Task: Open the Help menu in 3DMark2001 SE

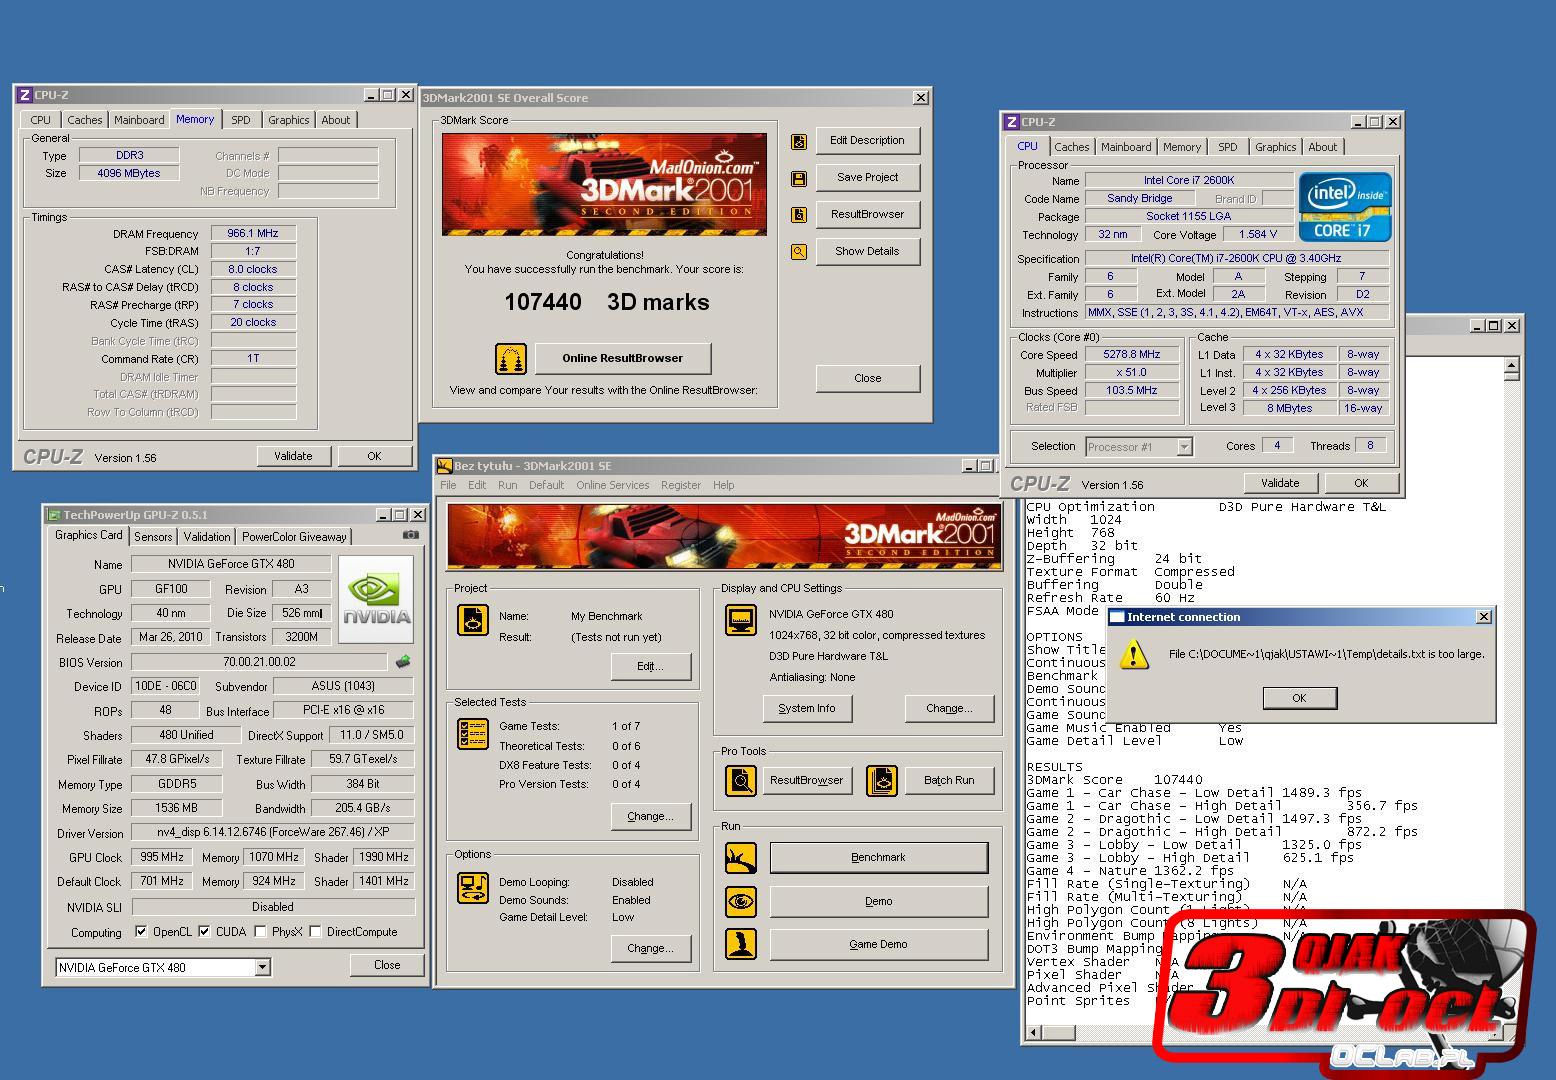Action: (x=724, y=485)
